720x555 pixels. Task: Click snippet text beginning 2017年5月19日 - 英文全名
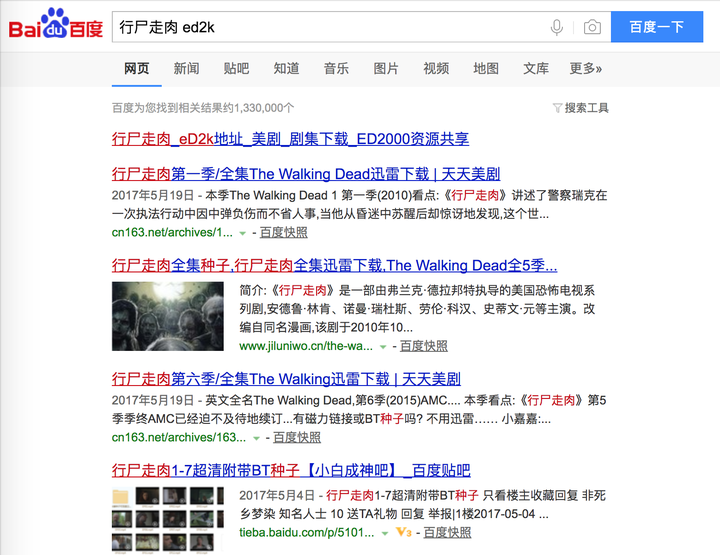tap(359, 409)
